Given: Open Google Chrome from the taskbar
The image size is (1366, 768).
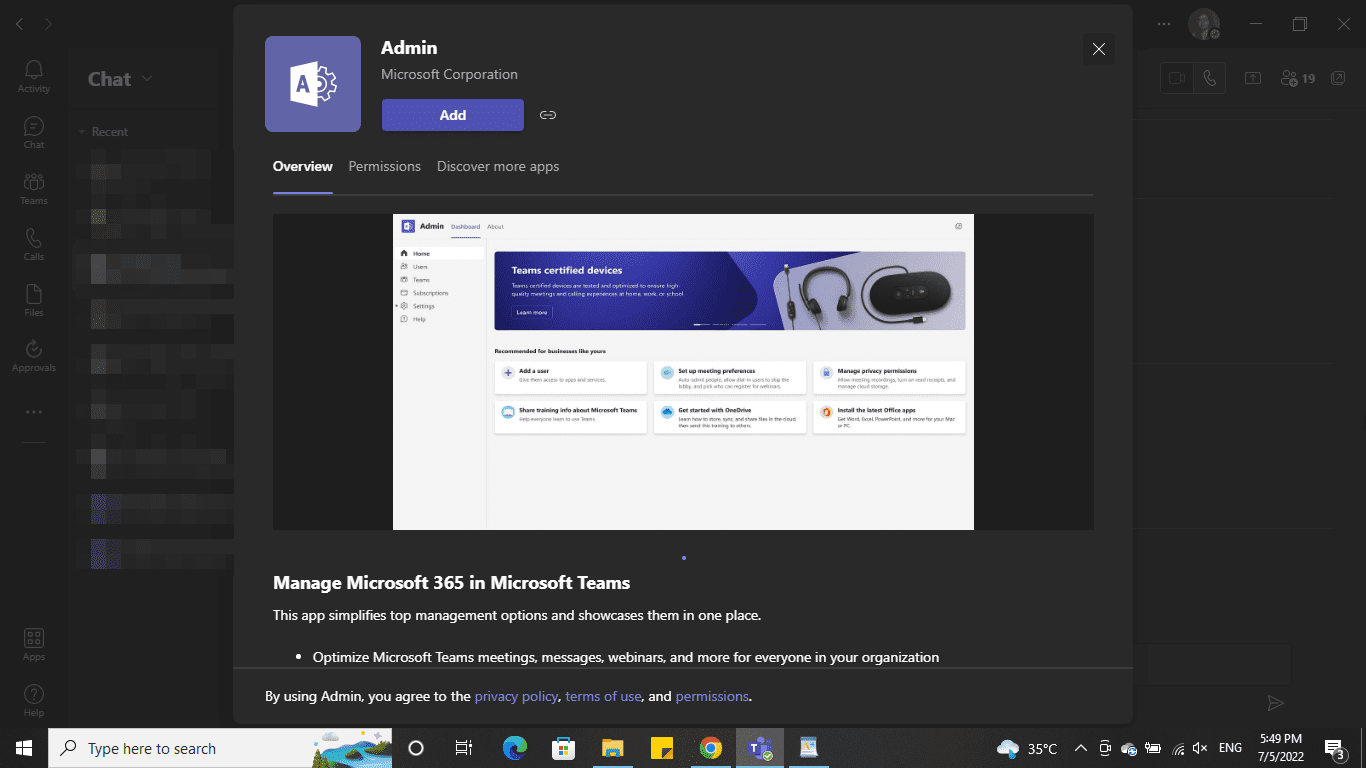Looking at the screenshot, I should tap(710, 748).
